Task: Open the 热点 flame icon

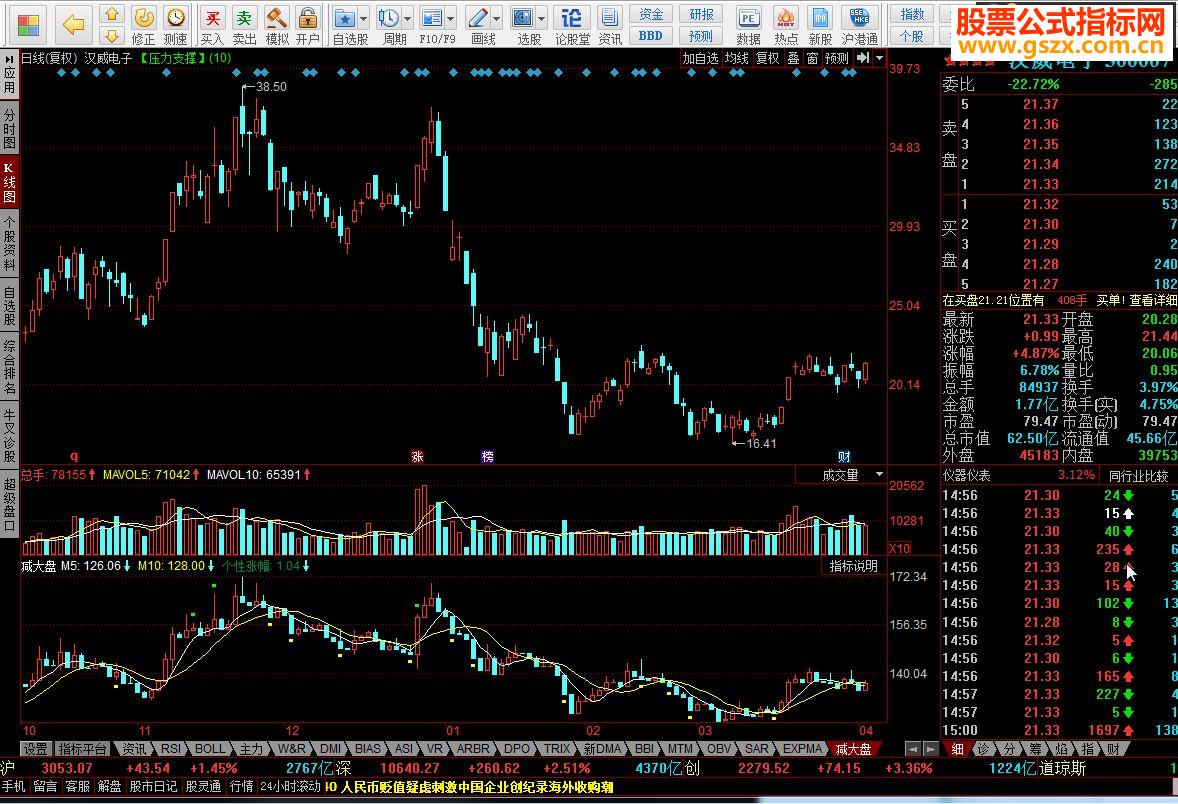Action: [x=786, y=18]
